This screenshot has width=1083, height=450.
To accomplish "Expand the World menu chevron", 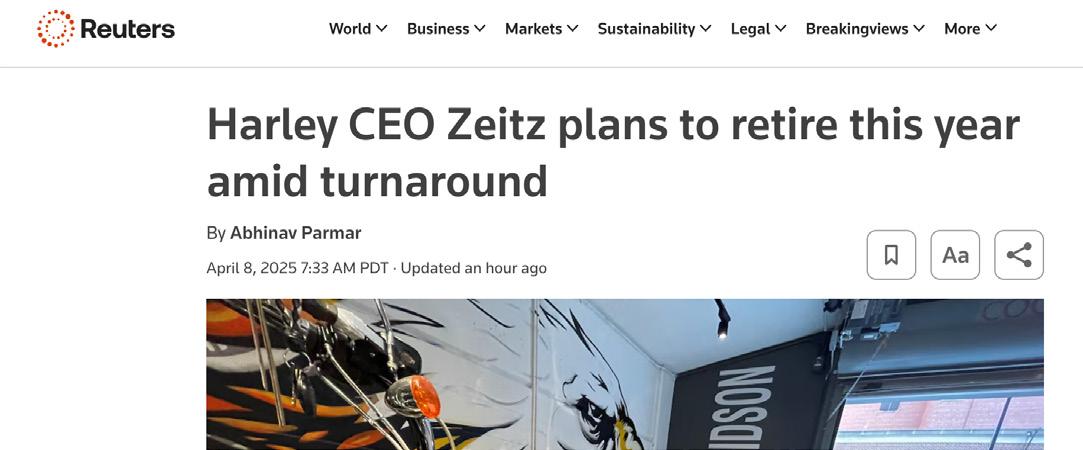I will point(382,29).
